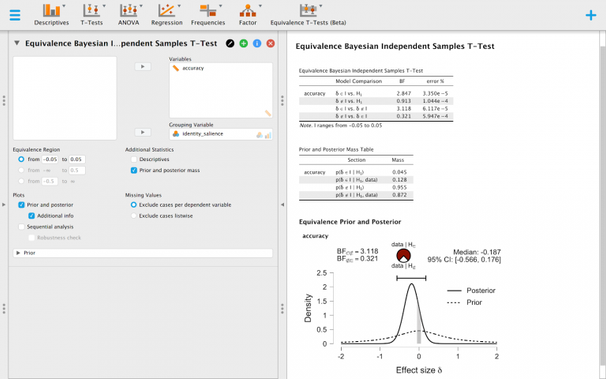Remove analysis with the red X icon
The image size is (606, 379).
point(271,43)
